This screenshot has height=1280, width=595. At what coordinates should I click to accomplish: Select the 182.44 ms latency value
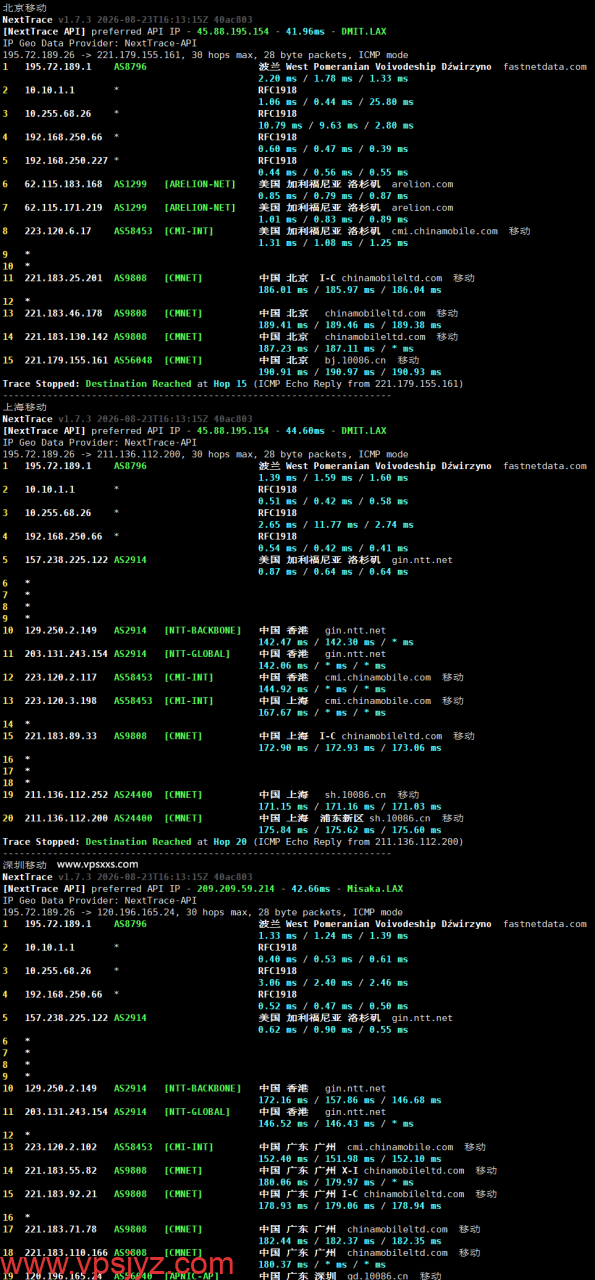pyautogui.click(x=281, y=1241)
